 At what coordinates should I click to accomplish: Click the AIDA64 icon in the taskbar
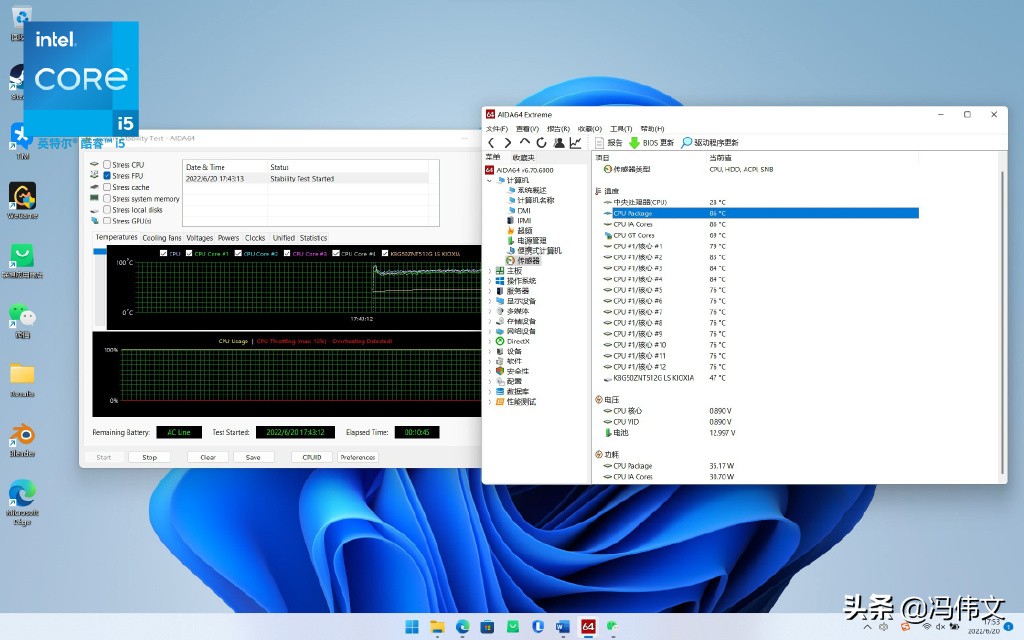coord(588,626)
